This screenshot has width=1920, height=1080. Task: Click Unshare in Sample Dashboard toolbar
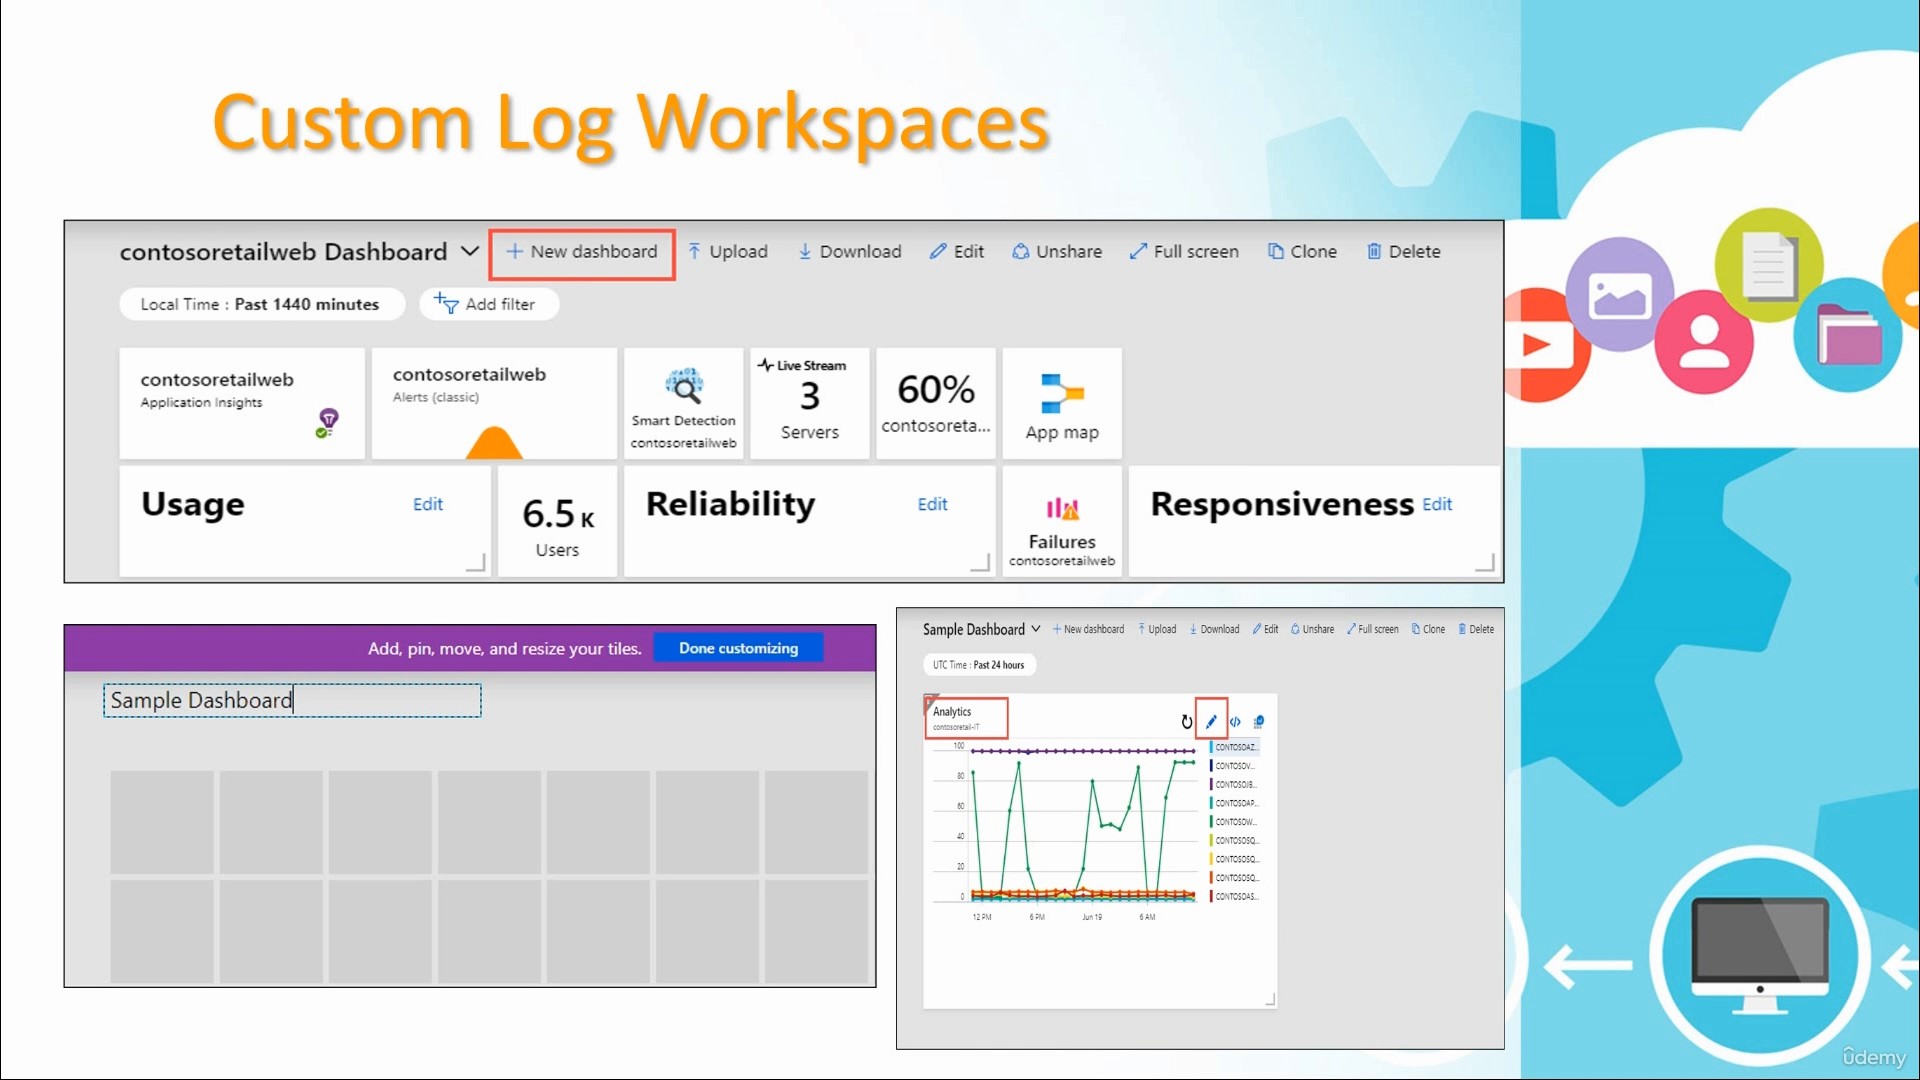pos(1313,630)
